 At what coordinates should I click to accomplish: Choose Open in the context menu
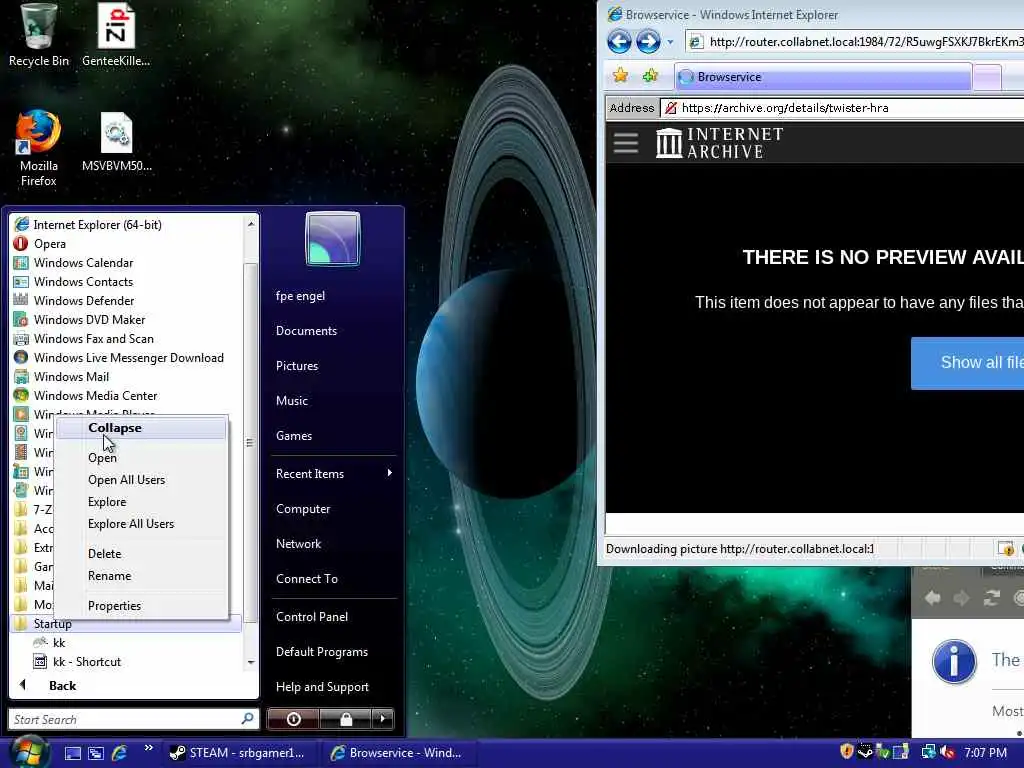pyautogui.click(x=141, y=458)
